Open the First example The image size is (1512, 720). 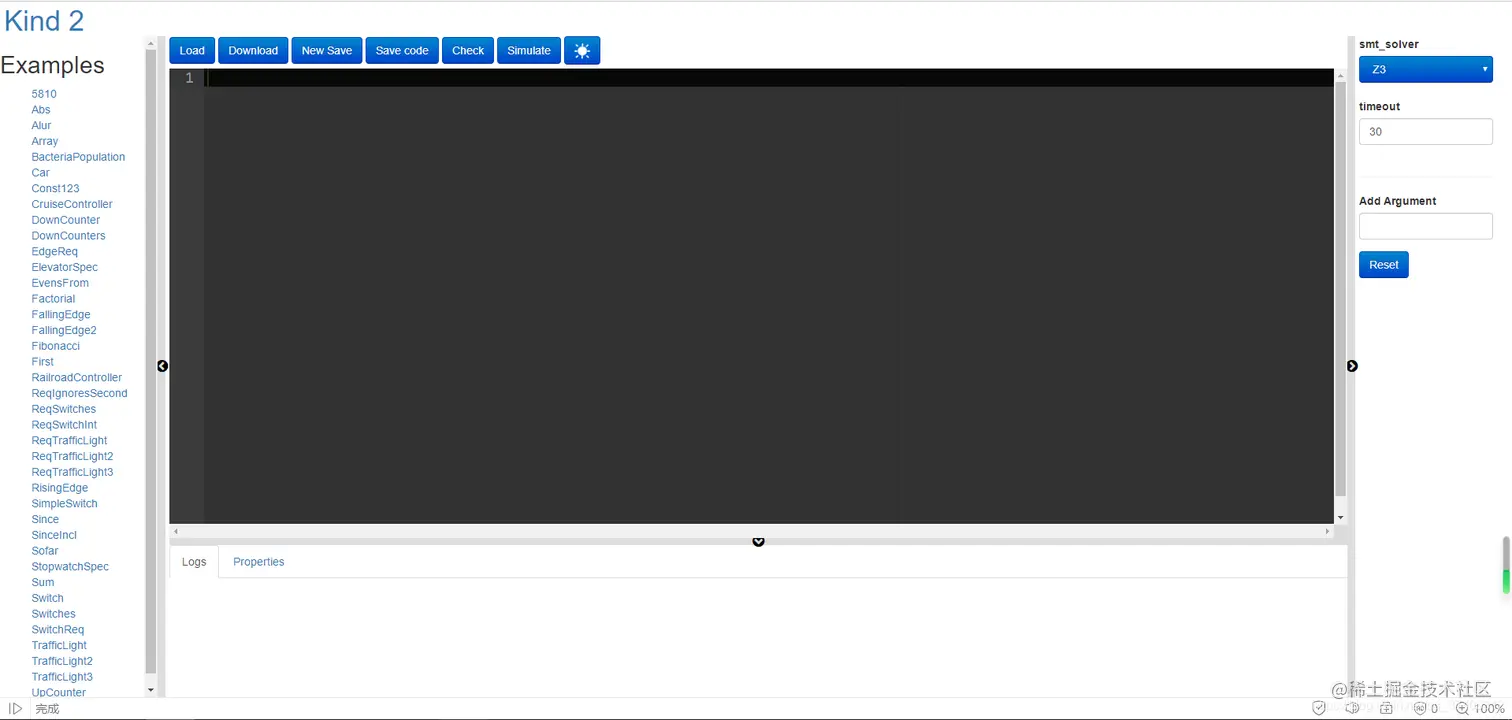click(x=43, y=362)
